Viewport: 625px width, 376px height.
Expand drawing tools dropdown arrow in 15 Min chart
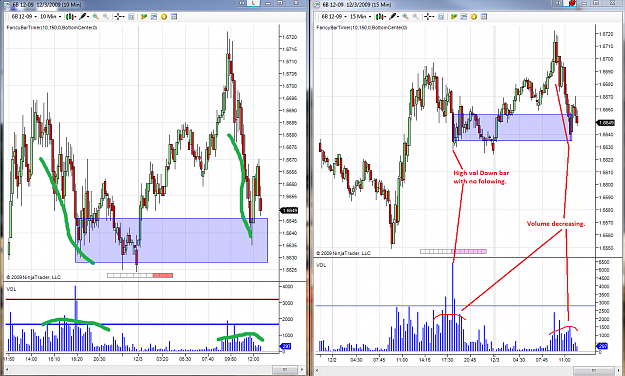pos(398,17)
